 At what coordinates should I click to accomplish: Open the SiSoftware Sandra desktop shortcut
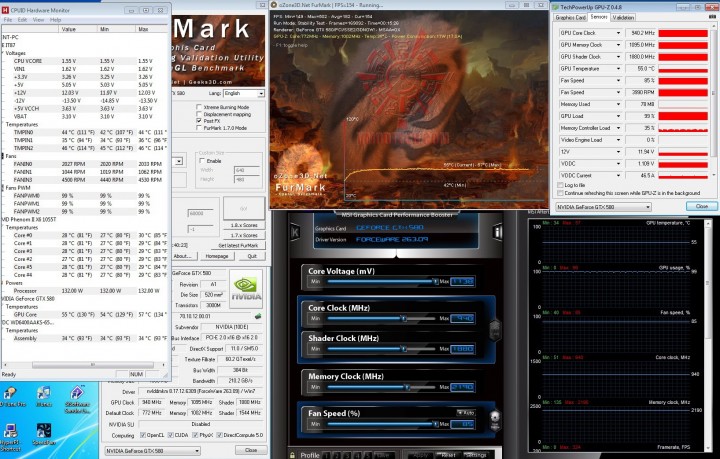point(77,398)
